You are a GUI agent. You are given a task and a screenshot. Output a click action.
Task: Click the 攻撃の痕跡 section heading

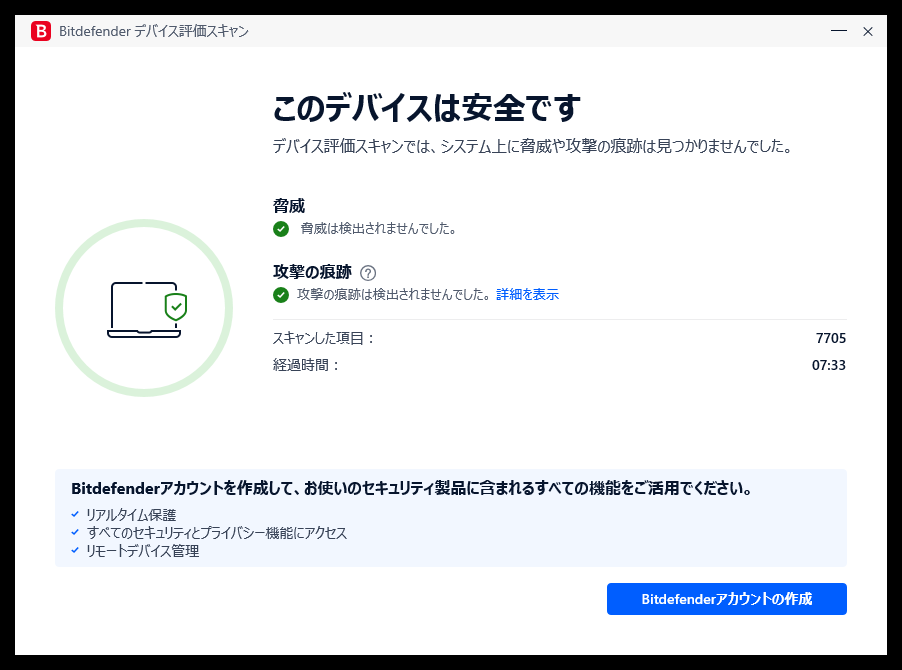tap(312, 271)
